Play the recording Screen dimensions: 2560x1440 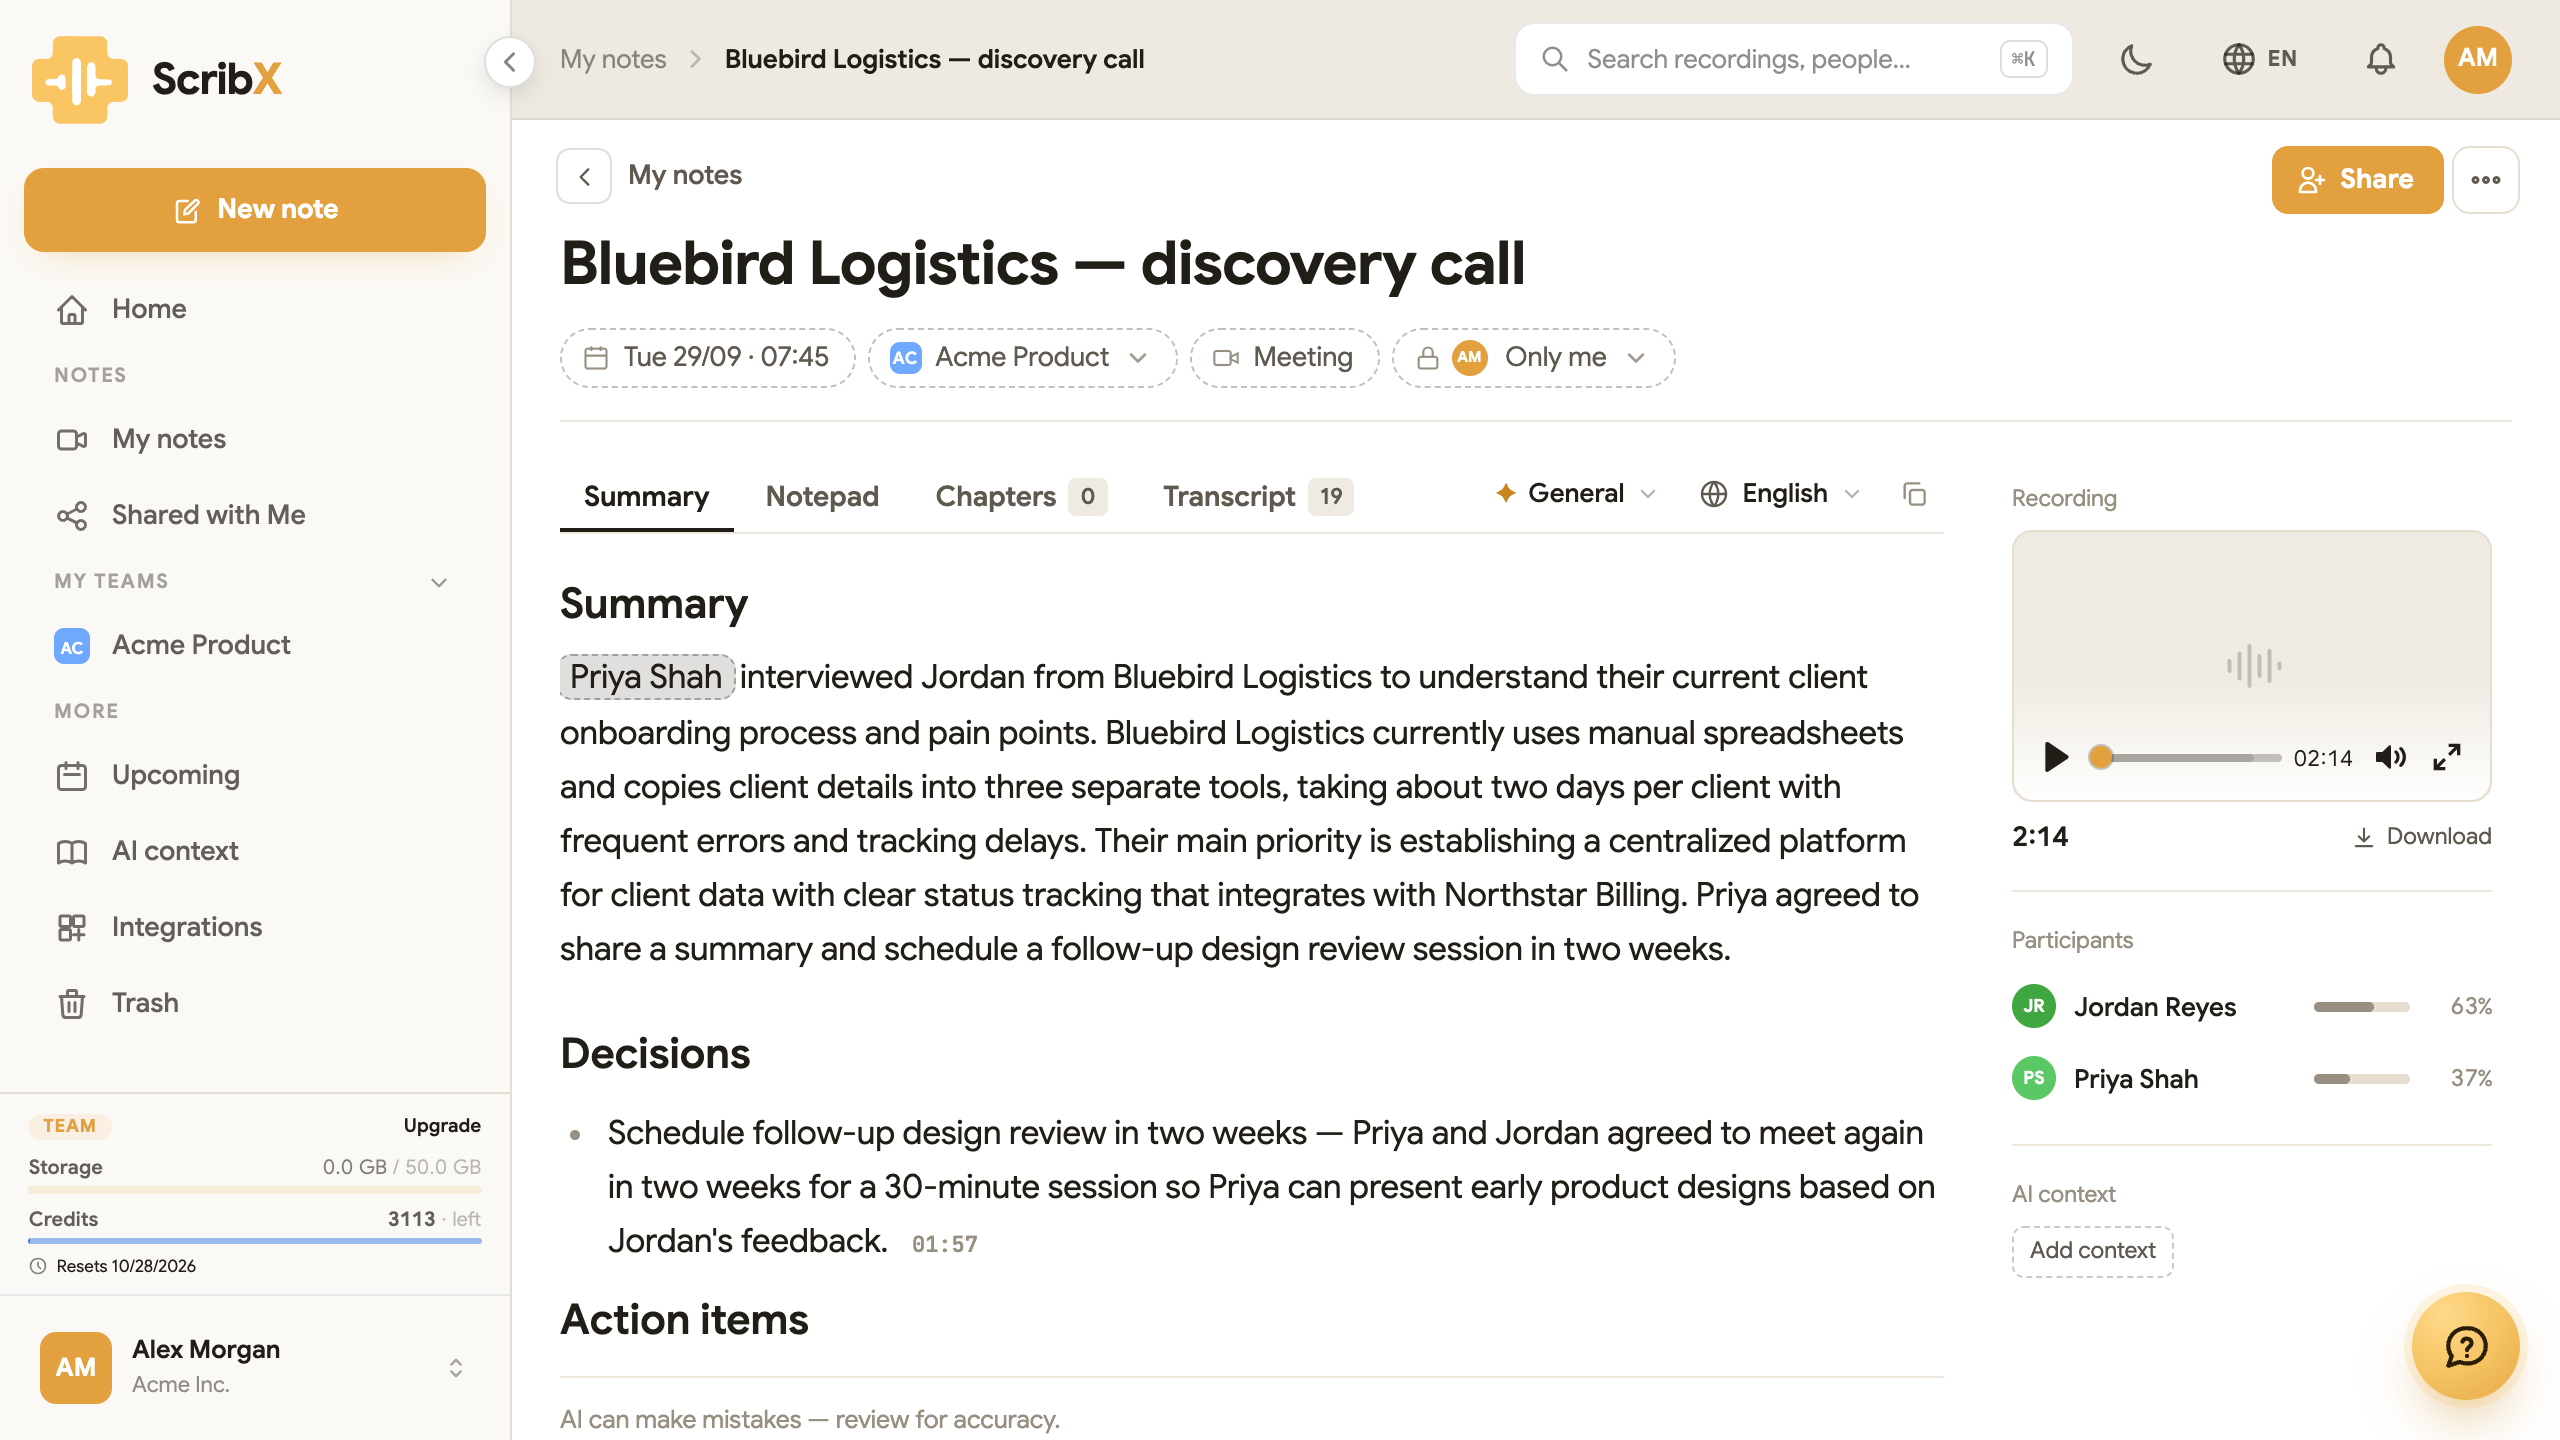point(2056,757)
